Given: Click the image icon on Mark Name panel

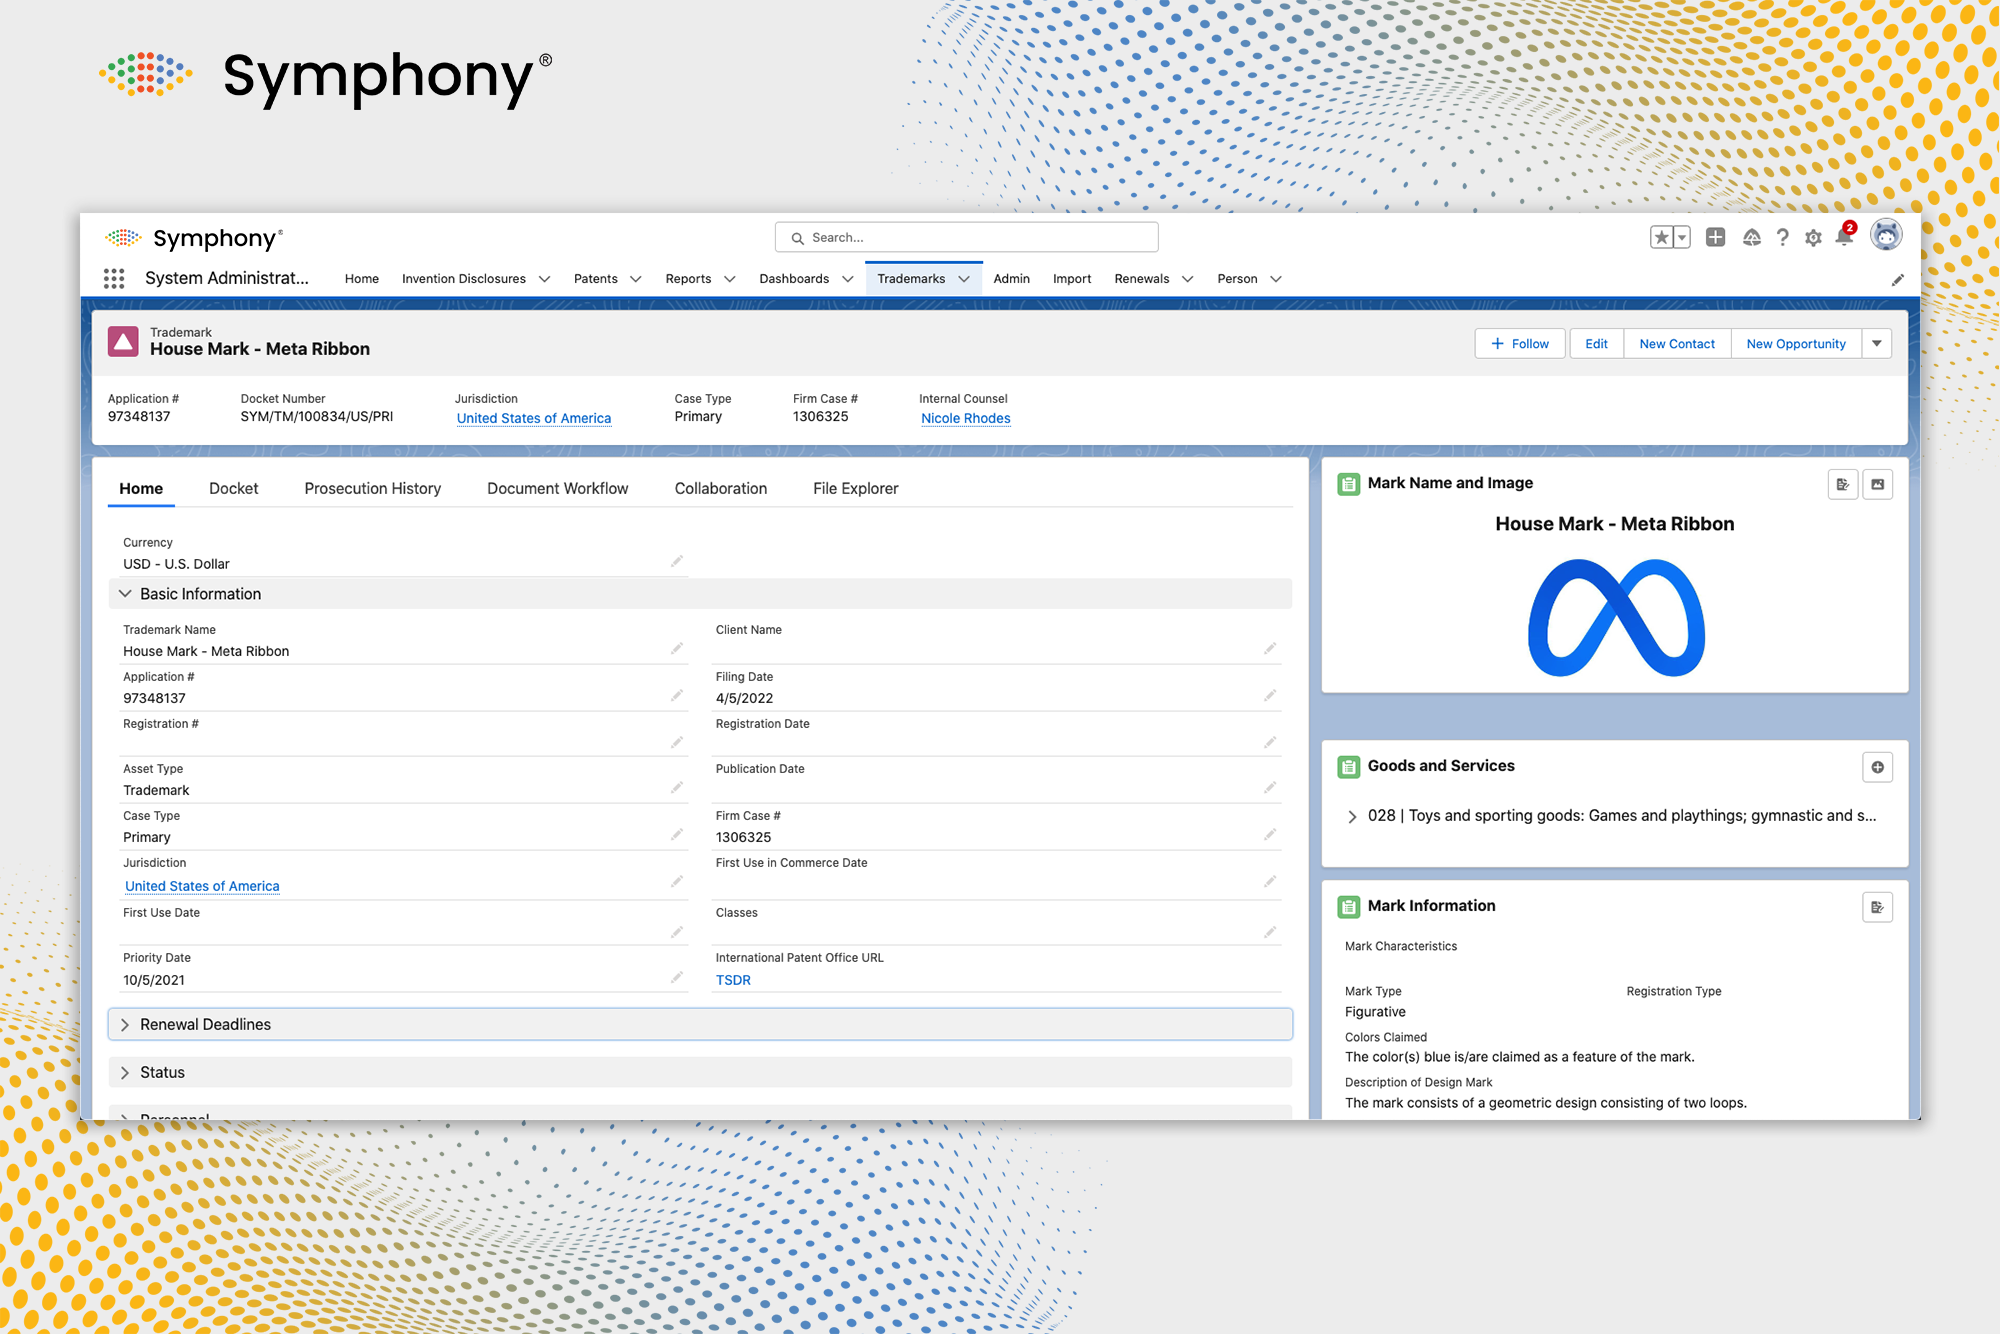Looking at the screenshot, I should (x=1879, y=484).
